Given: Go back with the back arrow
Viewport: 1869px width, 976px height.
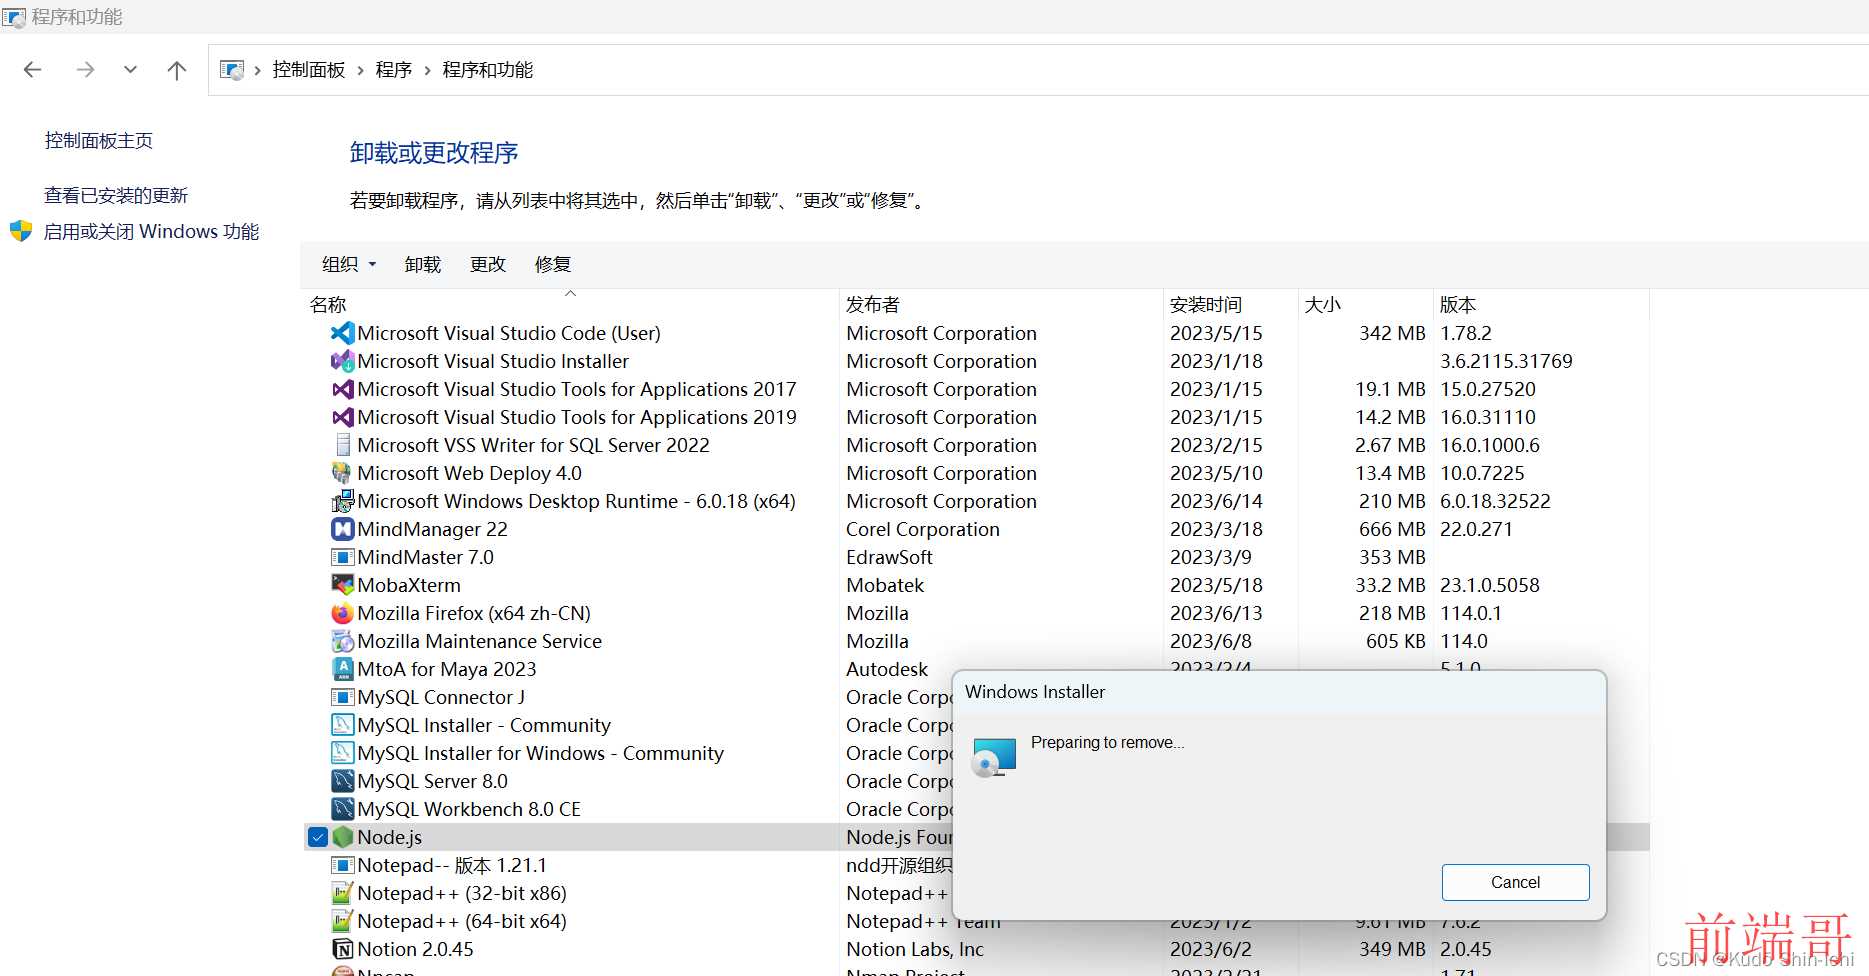Looking at the screenshot, I should coord(32,70).
